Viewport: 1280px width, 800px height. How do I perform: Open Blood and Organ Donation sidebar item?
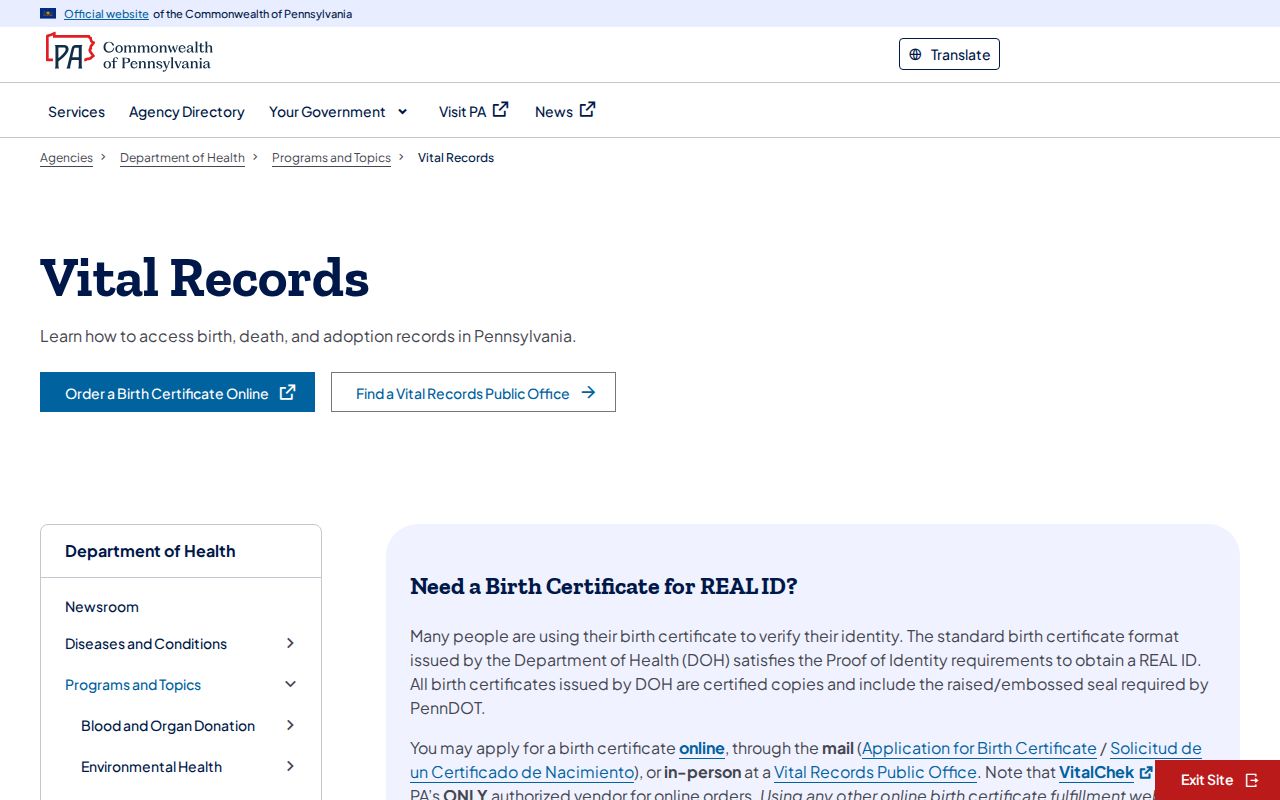point(168,726)
